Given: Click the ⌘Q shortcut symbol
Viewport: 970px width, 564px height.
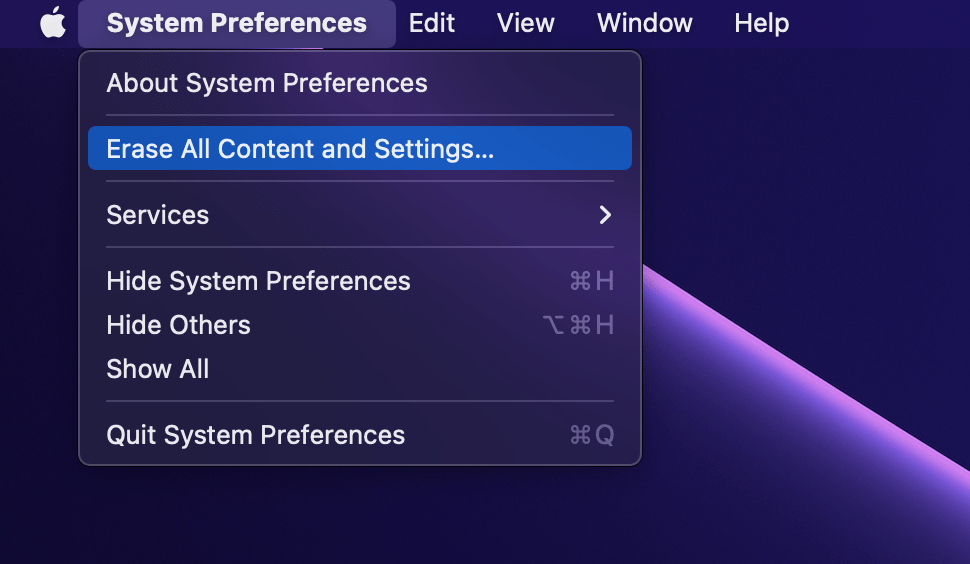Looking at the screenshot, I should click(592, 435).
